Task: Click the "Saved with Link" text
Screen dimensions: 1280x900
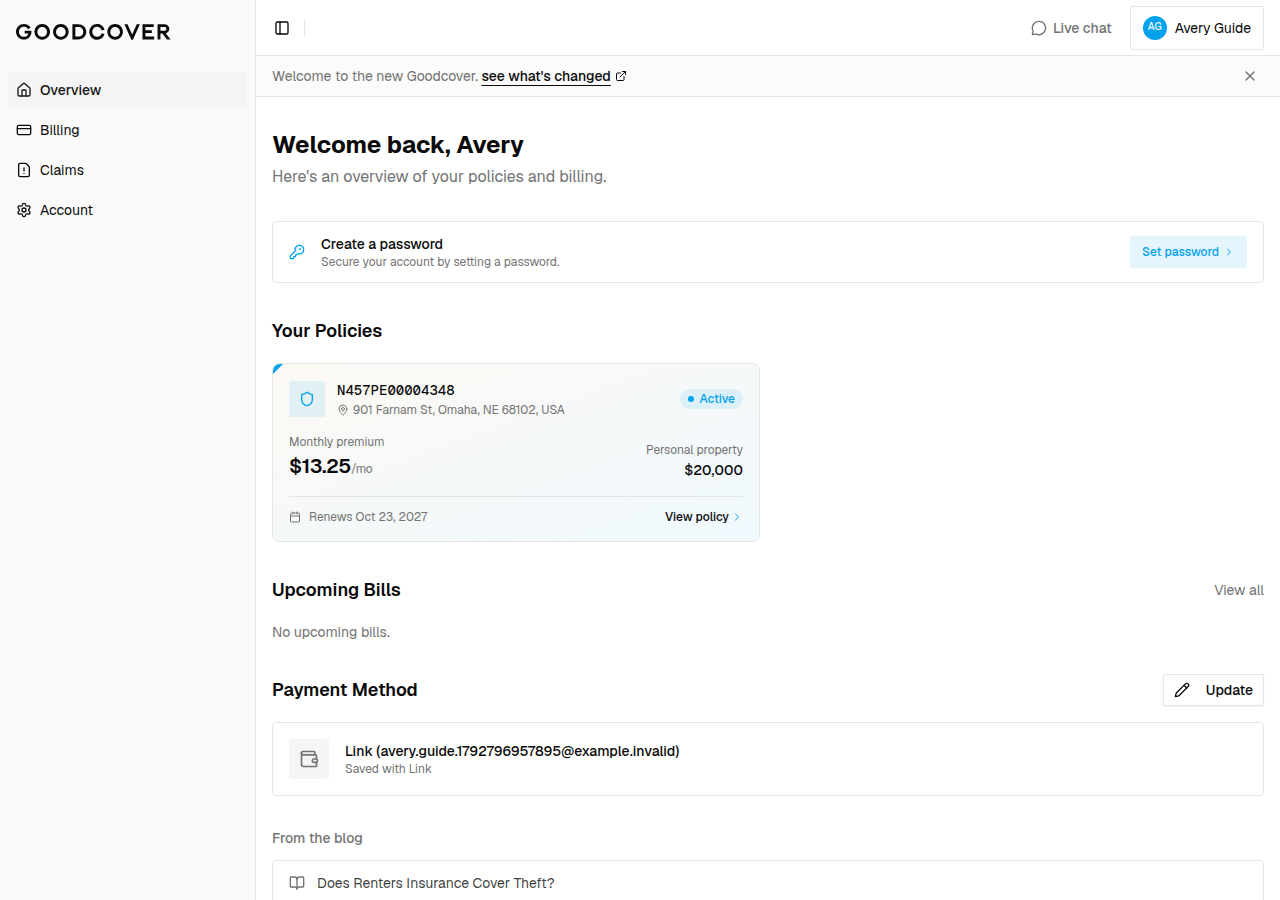Action: point(388,769)
